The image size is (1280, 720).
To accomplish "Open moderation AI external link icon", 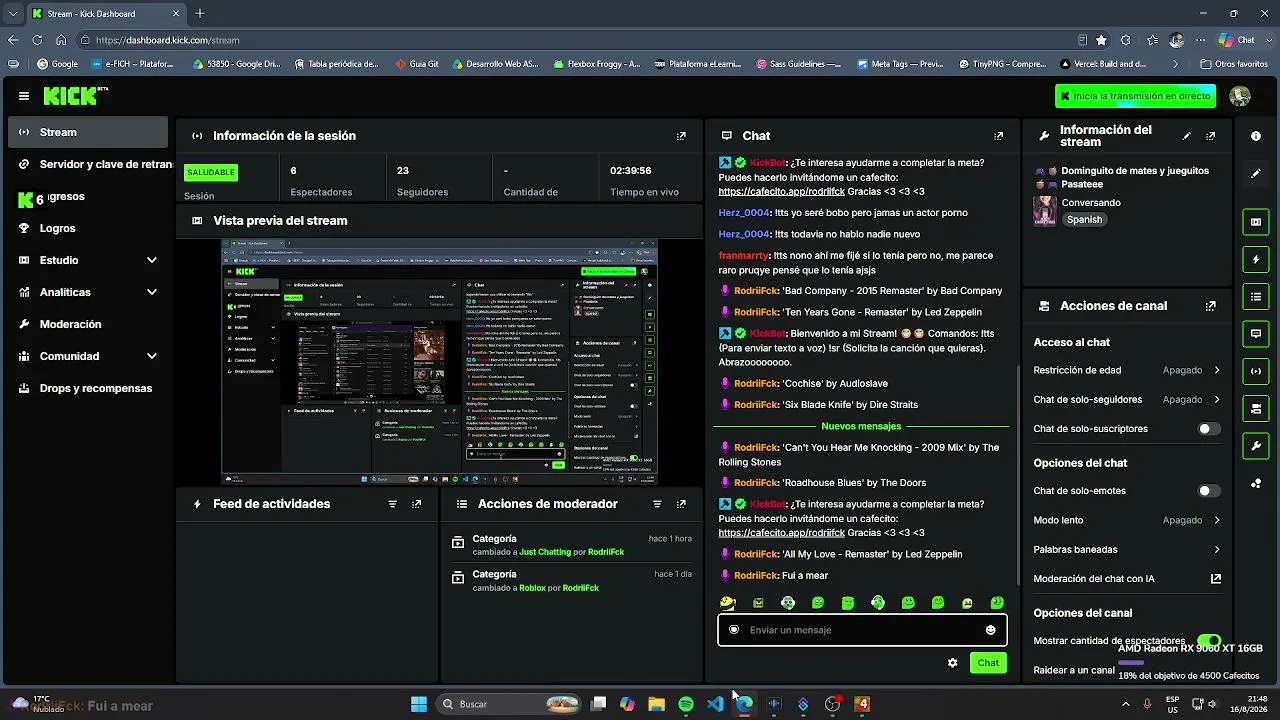I will click(x=1216, y=579).
